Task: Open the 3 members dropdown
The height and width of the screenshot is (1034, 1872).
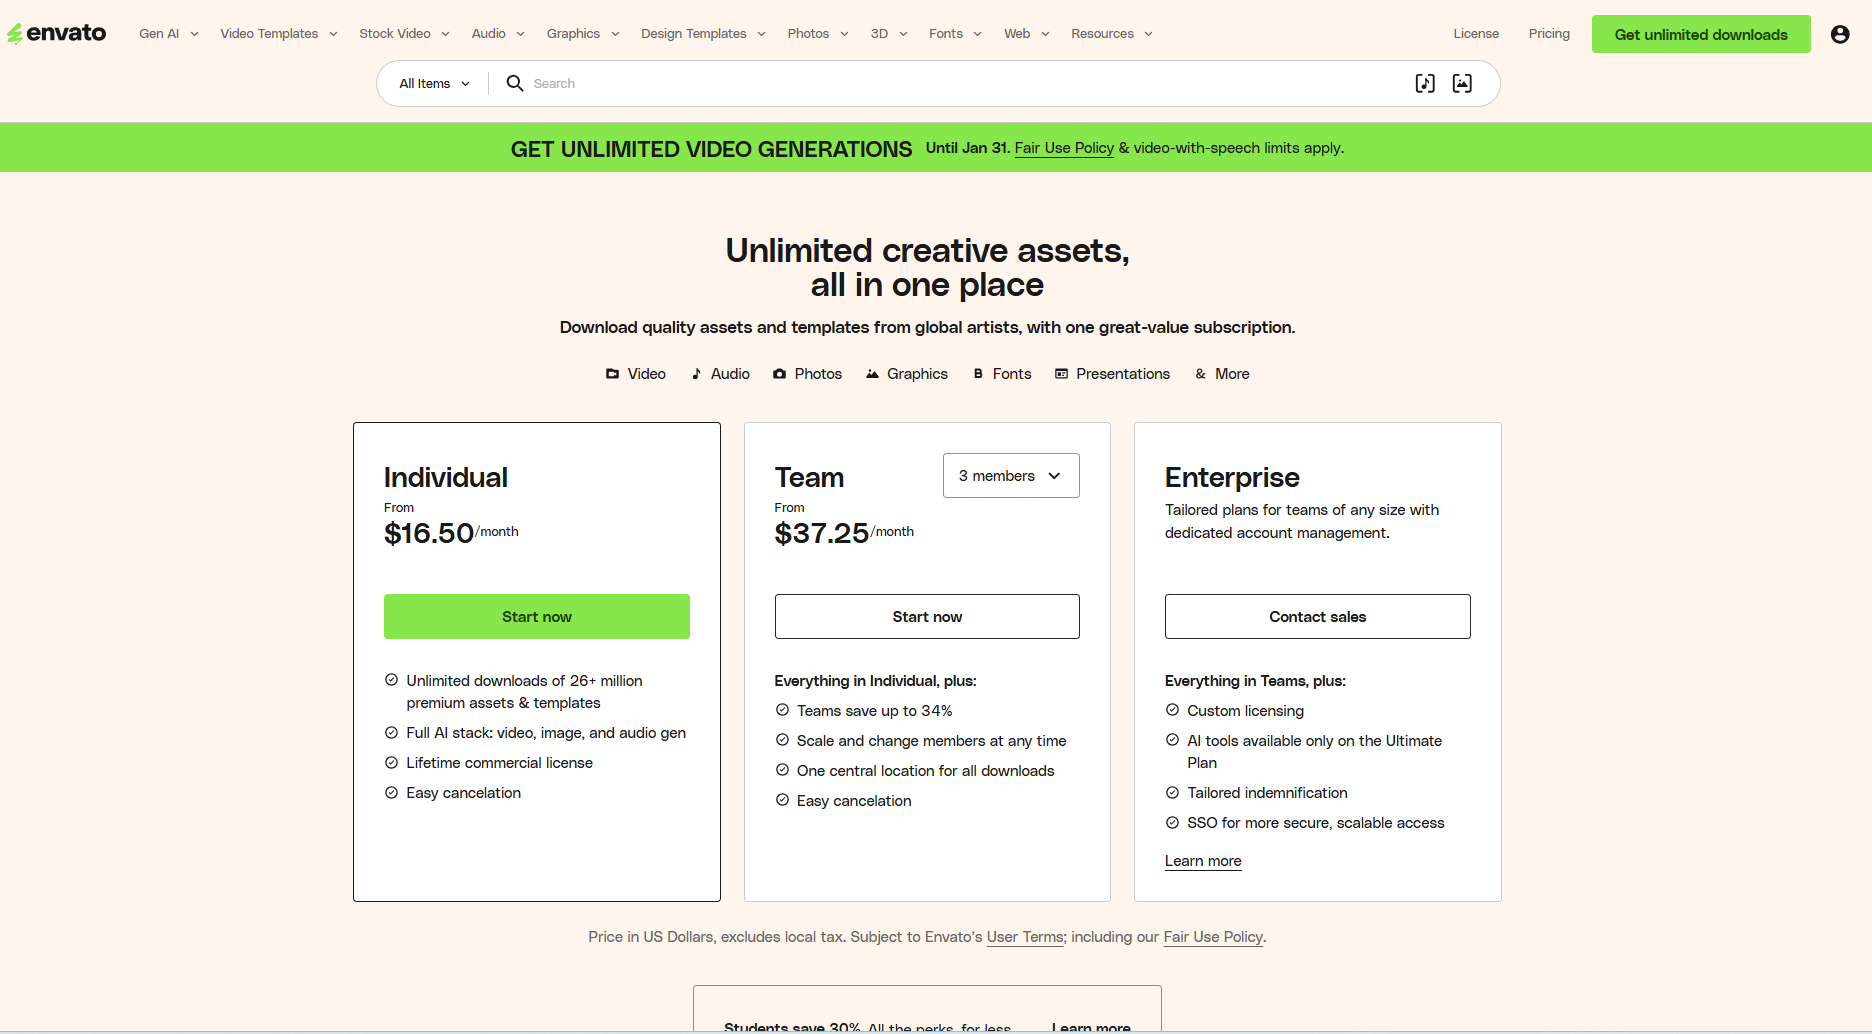Action: click(x=1010, y=475)
